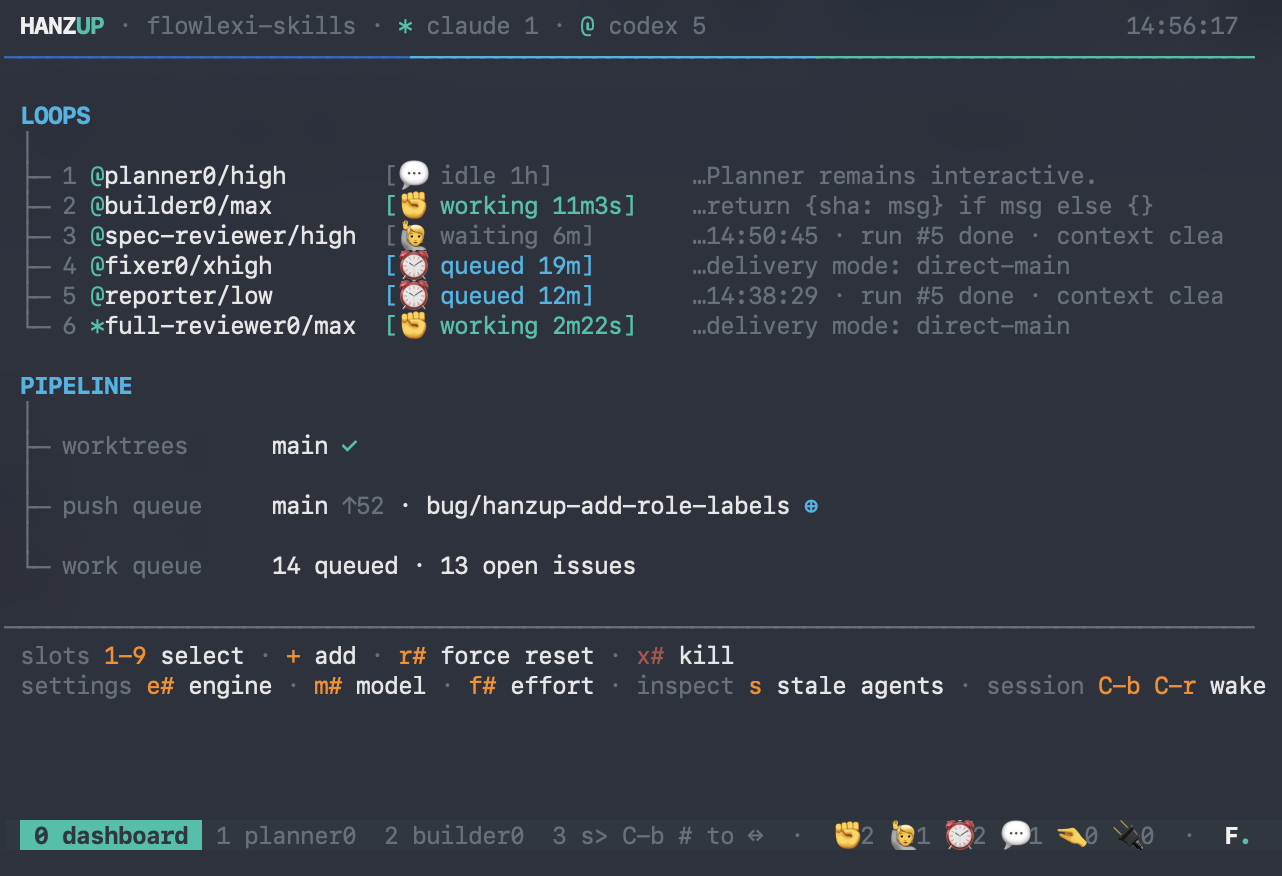Click the 14:56:17 clock
Screen dimensions: 1282x876
tap(1182, 26)
